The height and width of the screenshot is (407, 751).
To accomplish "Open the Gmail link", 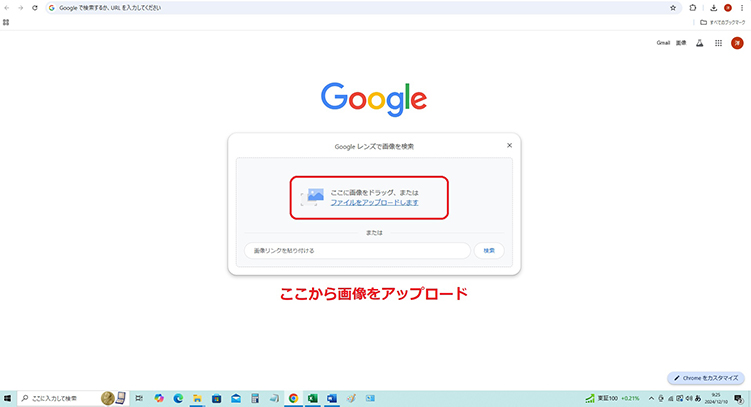I will 663,43.
